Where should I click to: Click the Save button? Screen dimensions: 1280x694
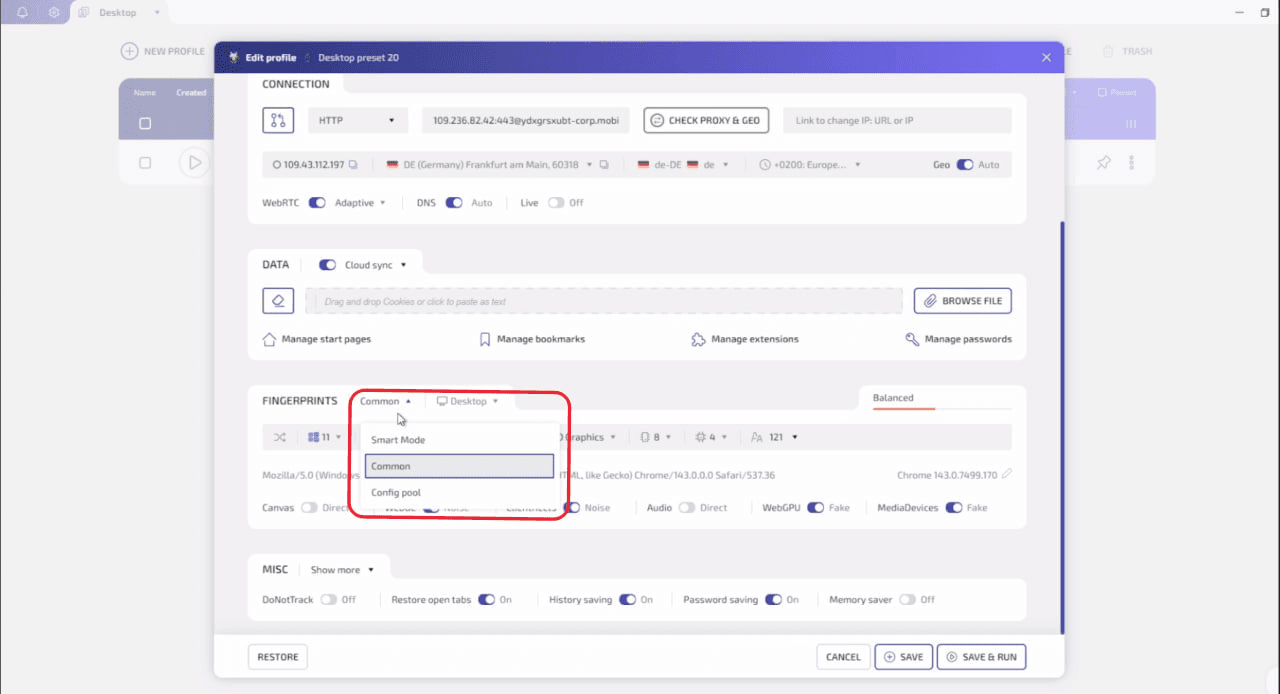pos(904,657)
